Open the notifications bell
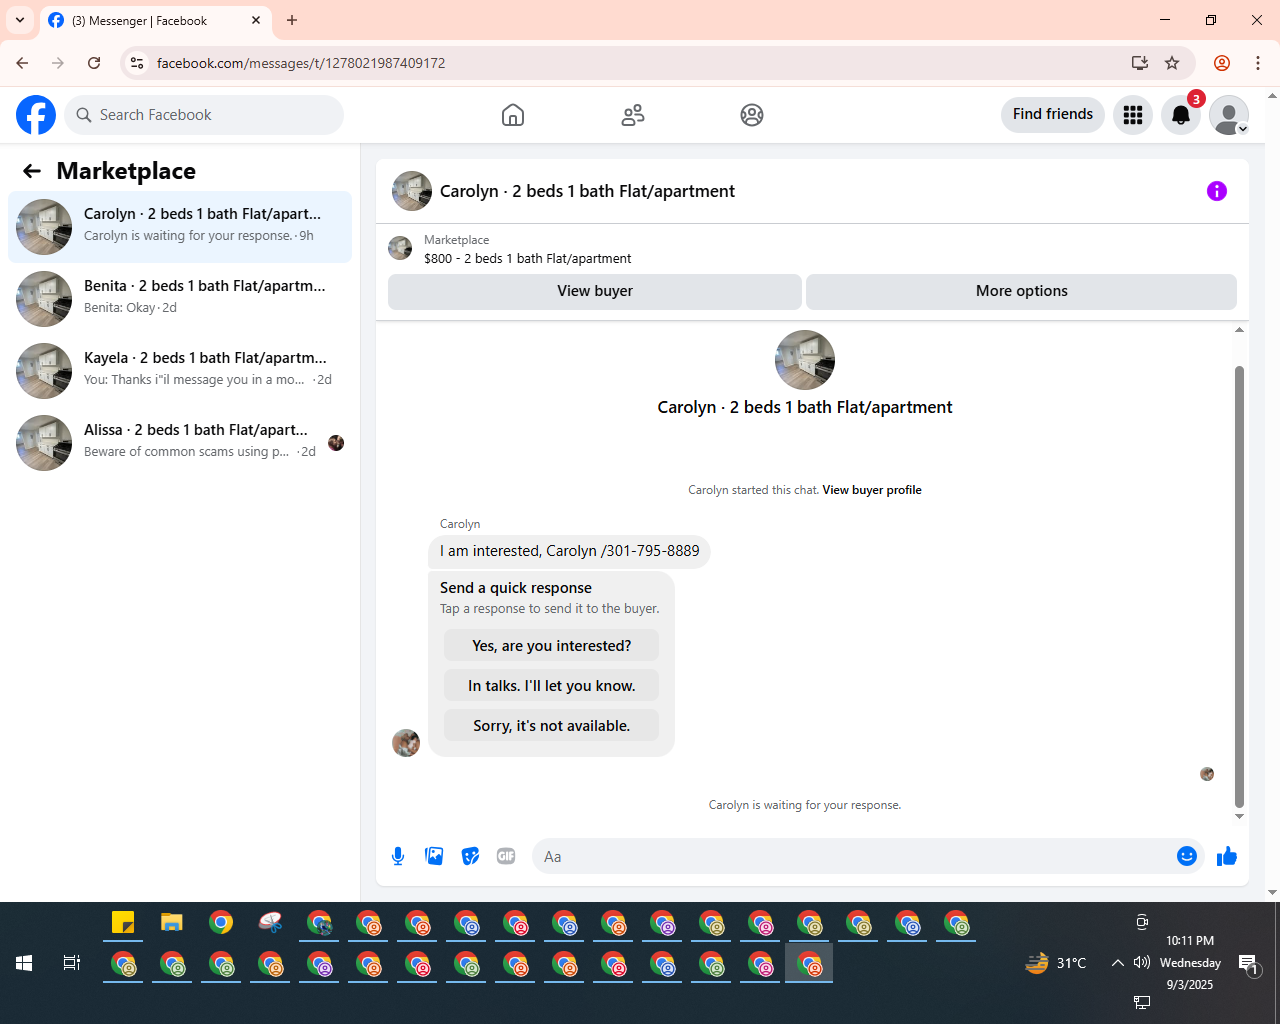 (1181, 115)
